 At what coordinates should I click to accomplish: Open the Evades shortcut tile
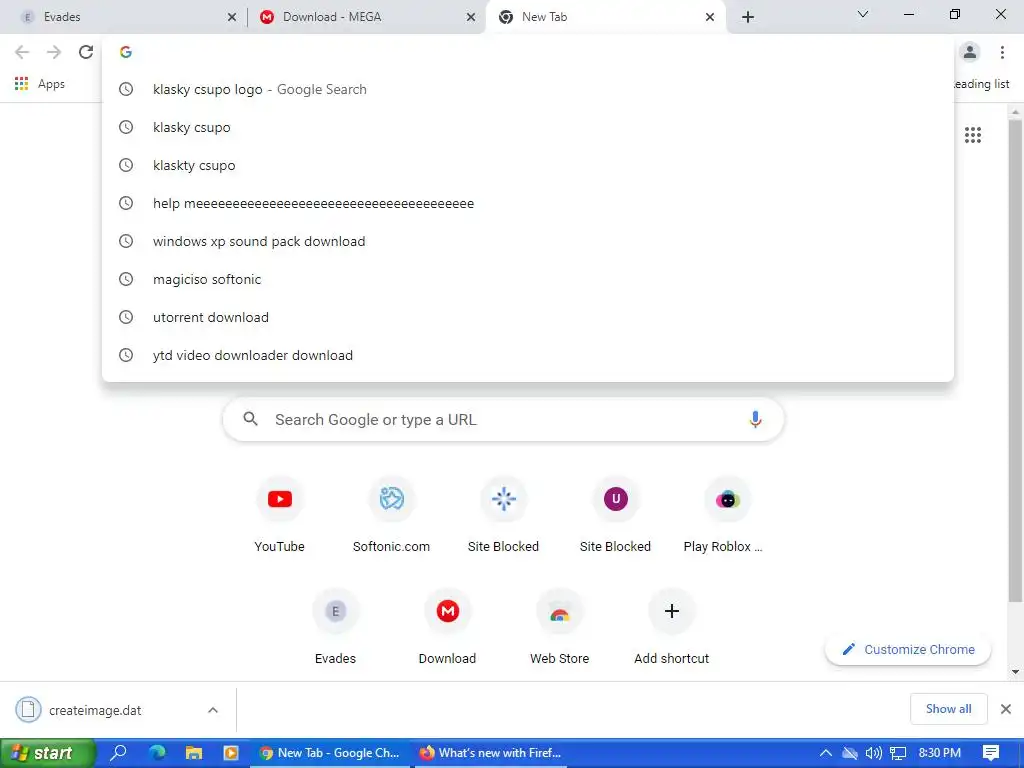(x=336, y=628)
